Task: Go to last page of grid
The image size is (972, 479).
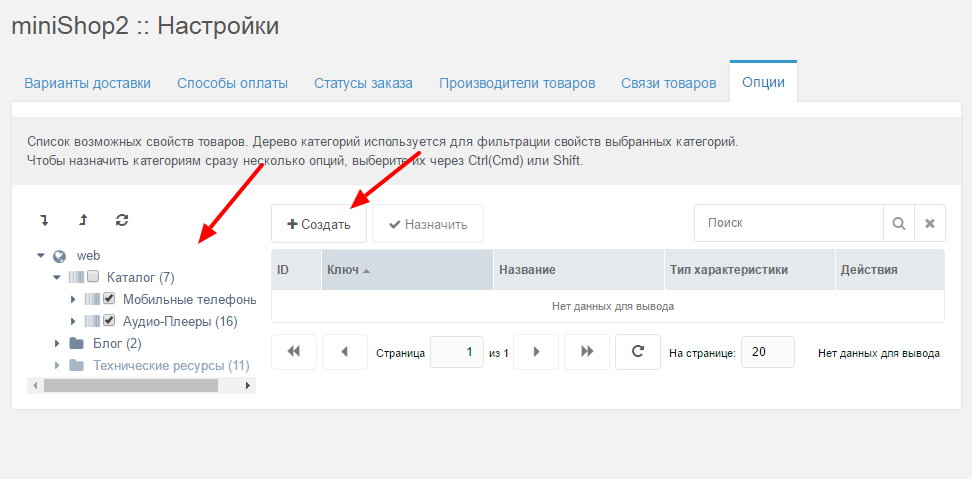Action: [x=587, y=352]
